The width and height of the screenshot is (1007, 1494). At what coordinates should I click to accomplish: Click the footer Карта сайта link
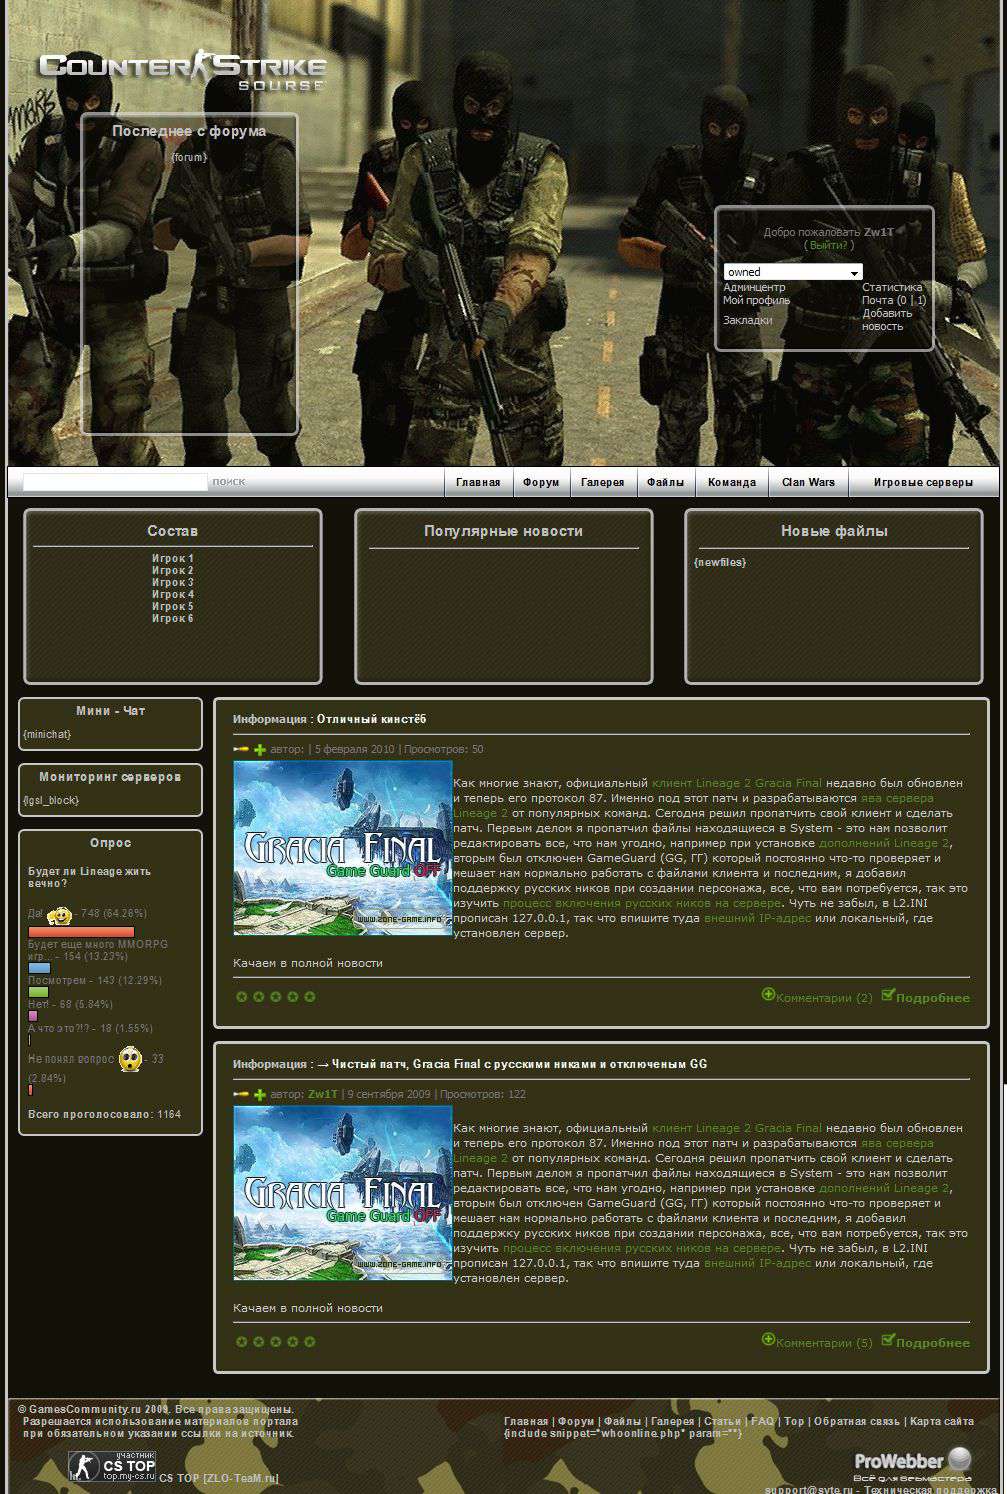[x=942, y=1421]
